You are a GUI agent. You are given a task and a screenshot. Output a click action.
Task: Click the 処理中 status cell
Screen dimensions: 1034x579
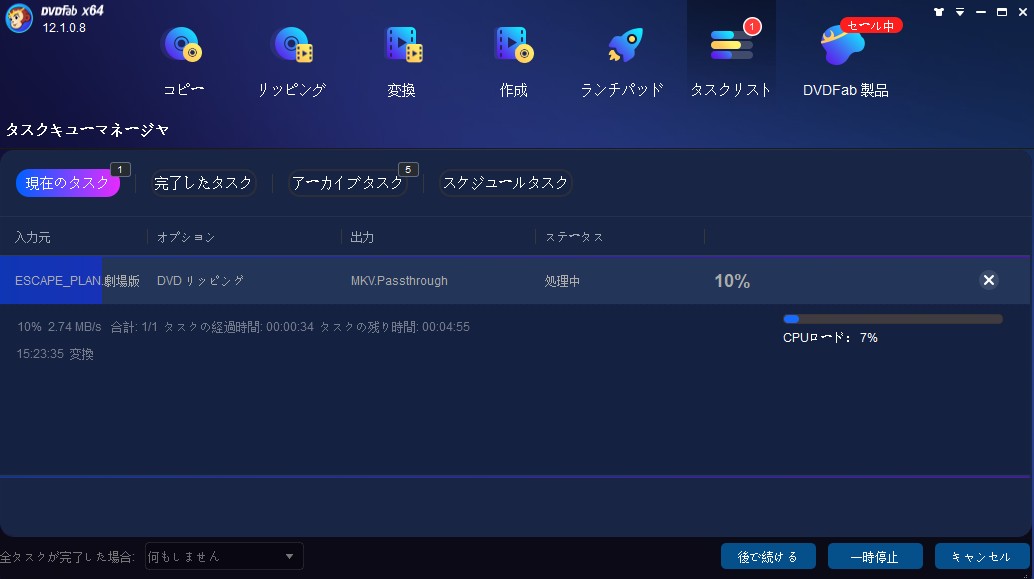pos(563,281)
